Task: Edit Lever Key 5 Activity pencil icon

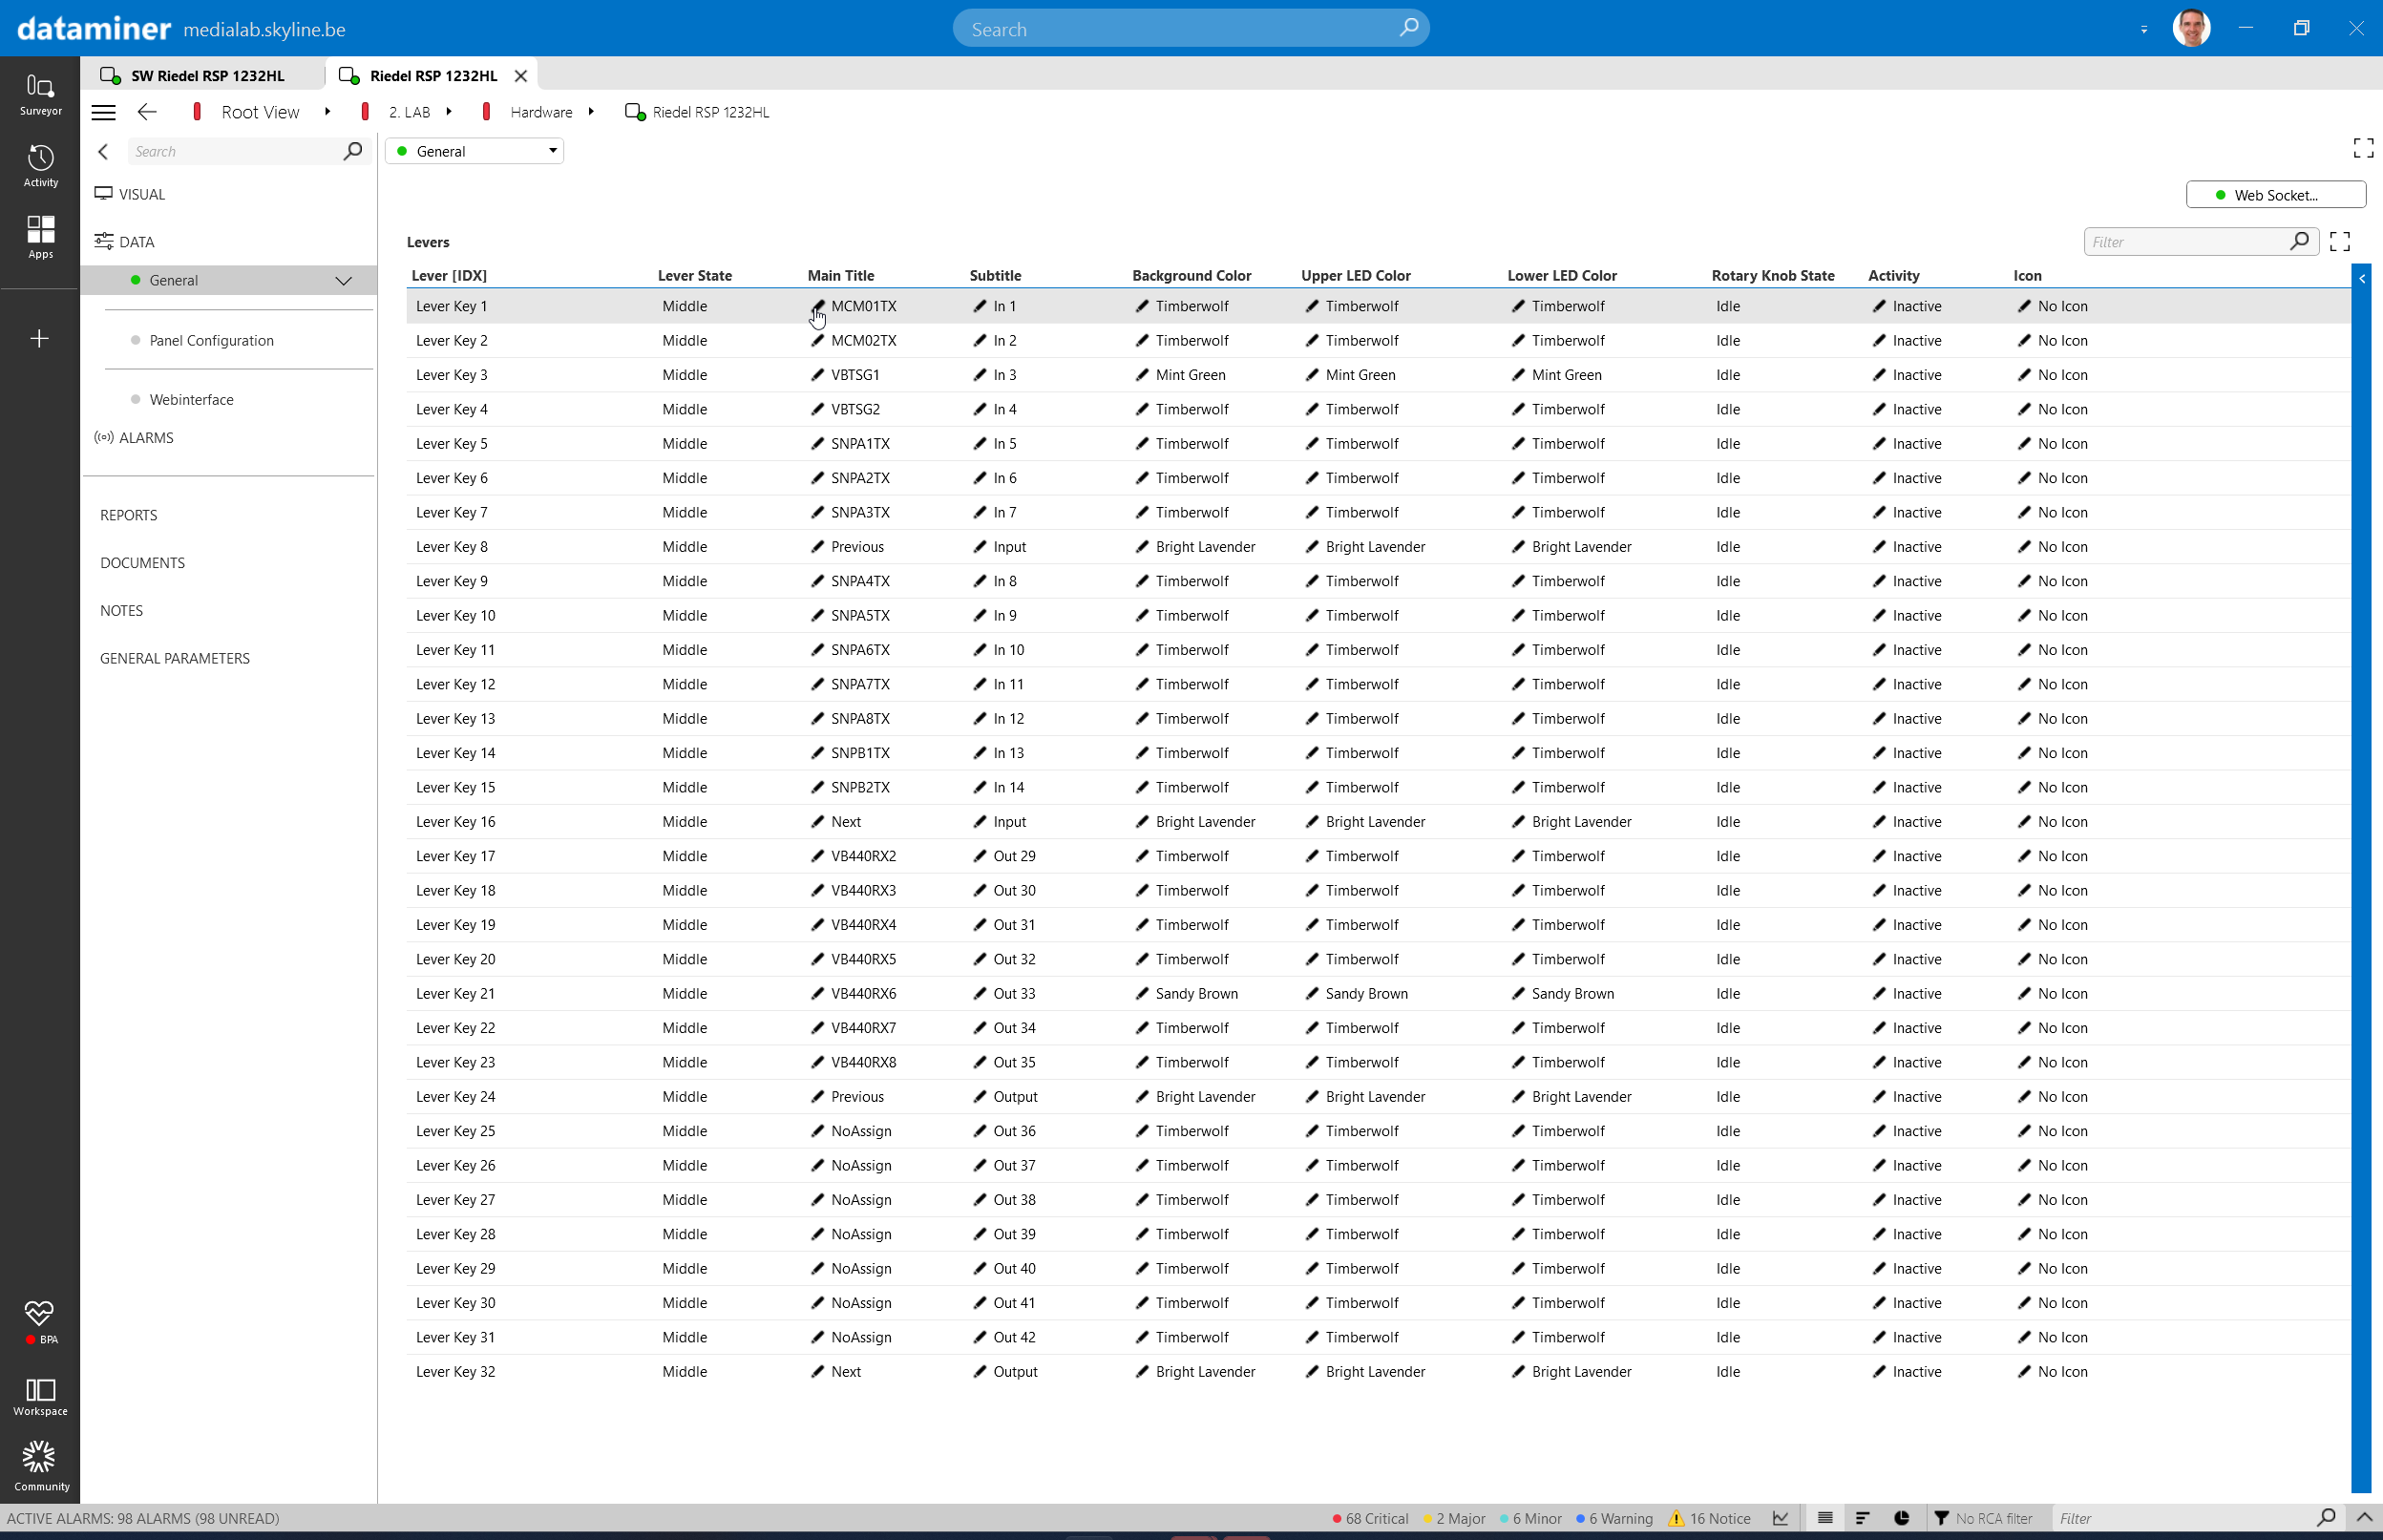Action: tap(1878, 444)
